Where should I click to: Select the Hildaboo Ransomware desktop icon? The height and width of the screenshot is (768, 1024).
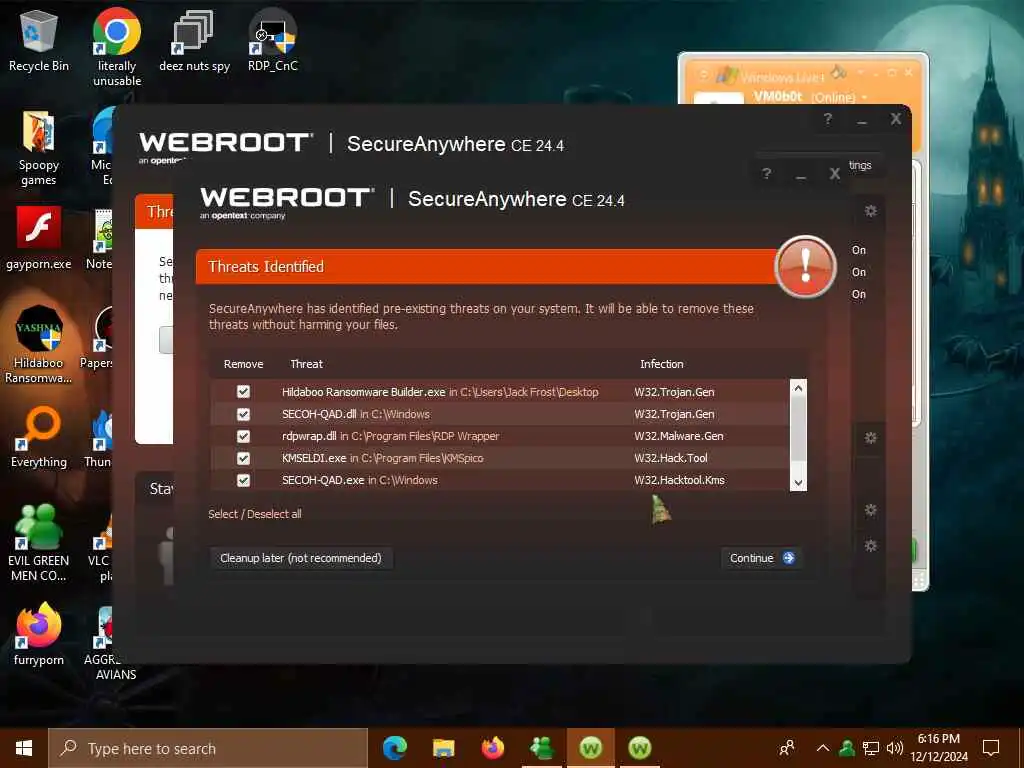pos(39,344)
